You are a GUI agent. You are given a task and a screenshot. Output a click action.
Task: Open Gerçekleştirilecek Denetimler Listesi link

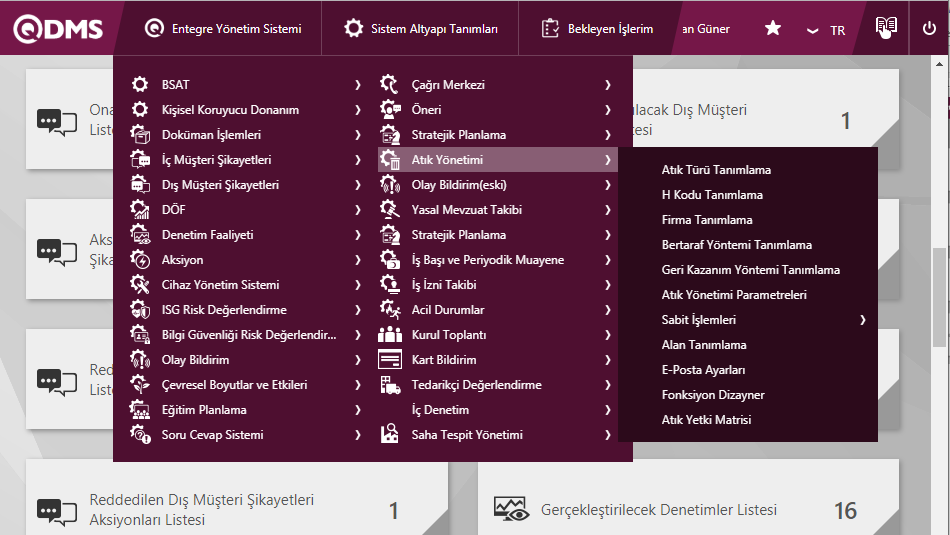[x=658, y=510]
